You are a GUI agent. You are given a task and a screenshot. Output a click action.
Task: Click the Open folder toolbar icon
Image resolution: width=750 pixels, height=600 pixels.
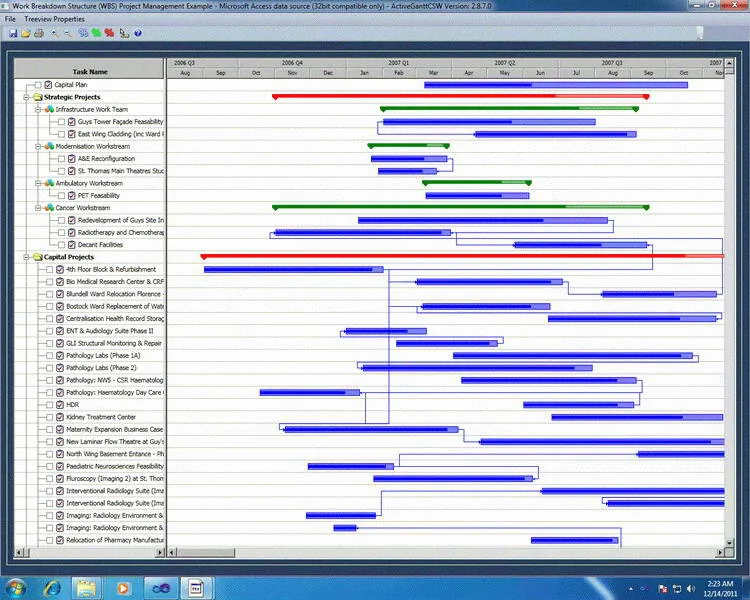tap(26, 33)
